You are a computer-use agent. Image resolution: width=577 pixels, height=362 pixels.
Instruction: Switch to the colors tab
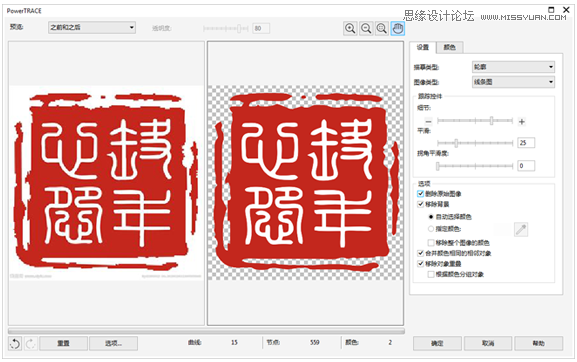(449, 47)
